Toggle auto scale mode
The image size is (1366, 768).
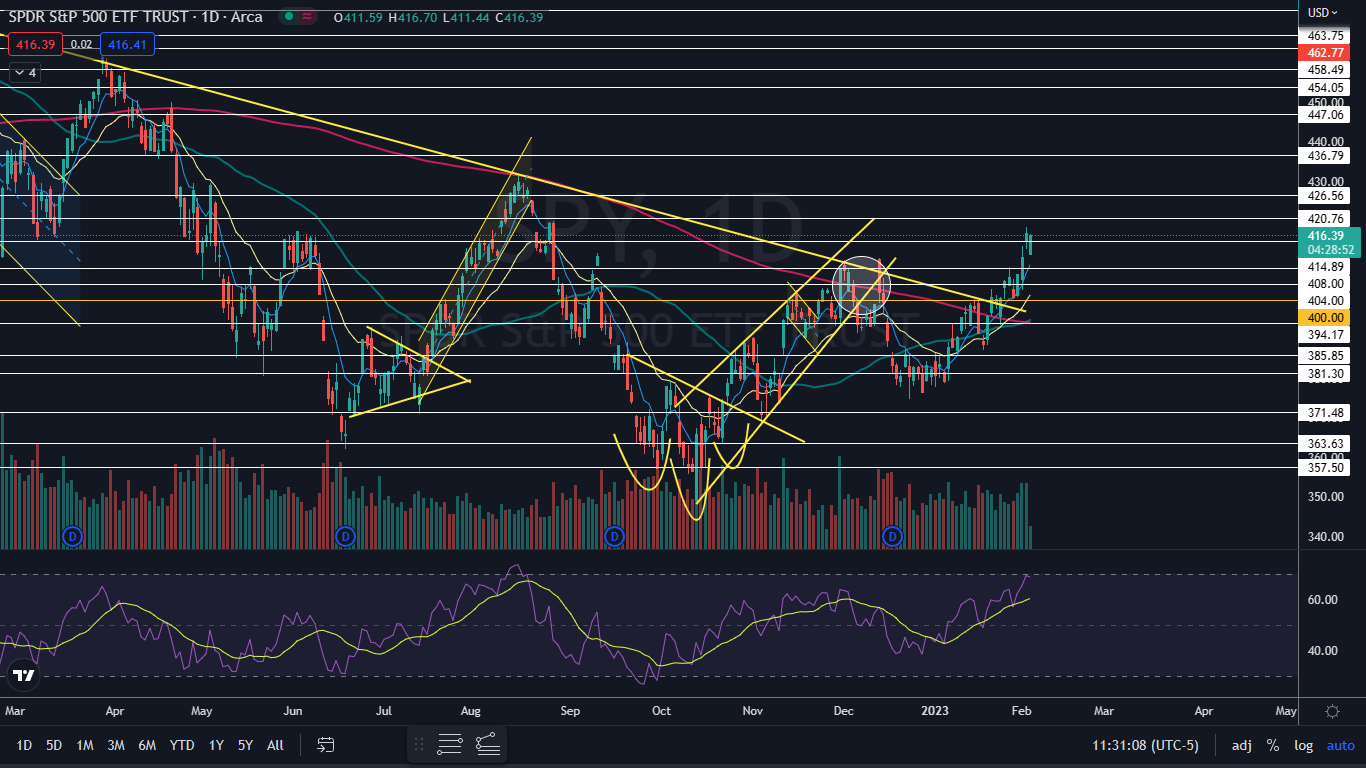[x=1340, y=745]
